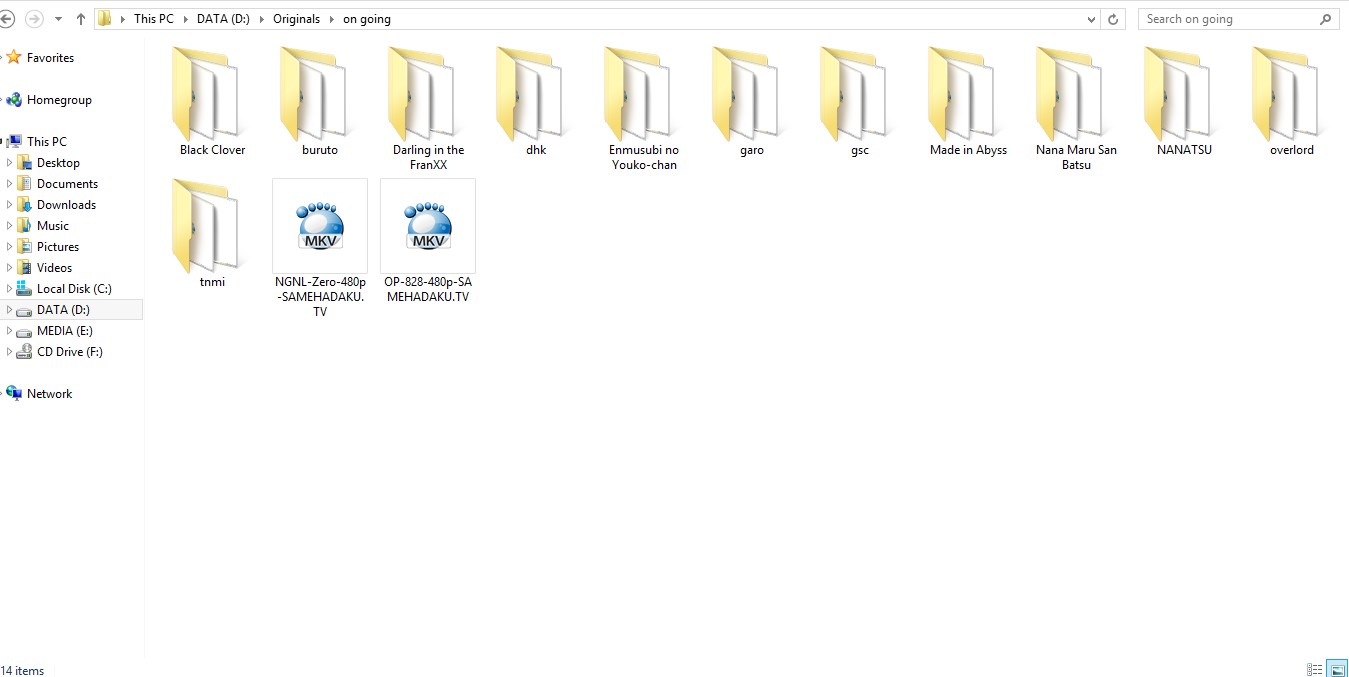
Task: Expand the Music tree node
Action: coord(10,225)
